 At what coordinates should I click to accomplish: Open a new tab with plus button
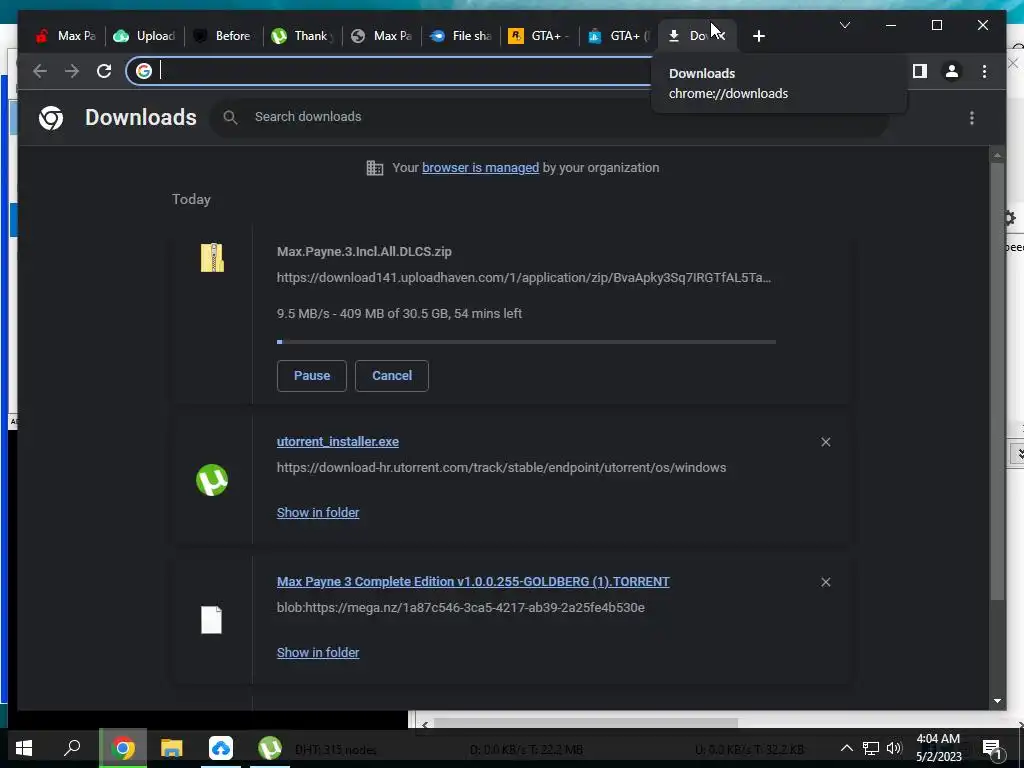click(x=758, y=36)
